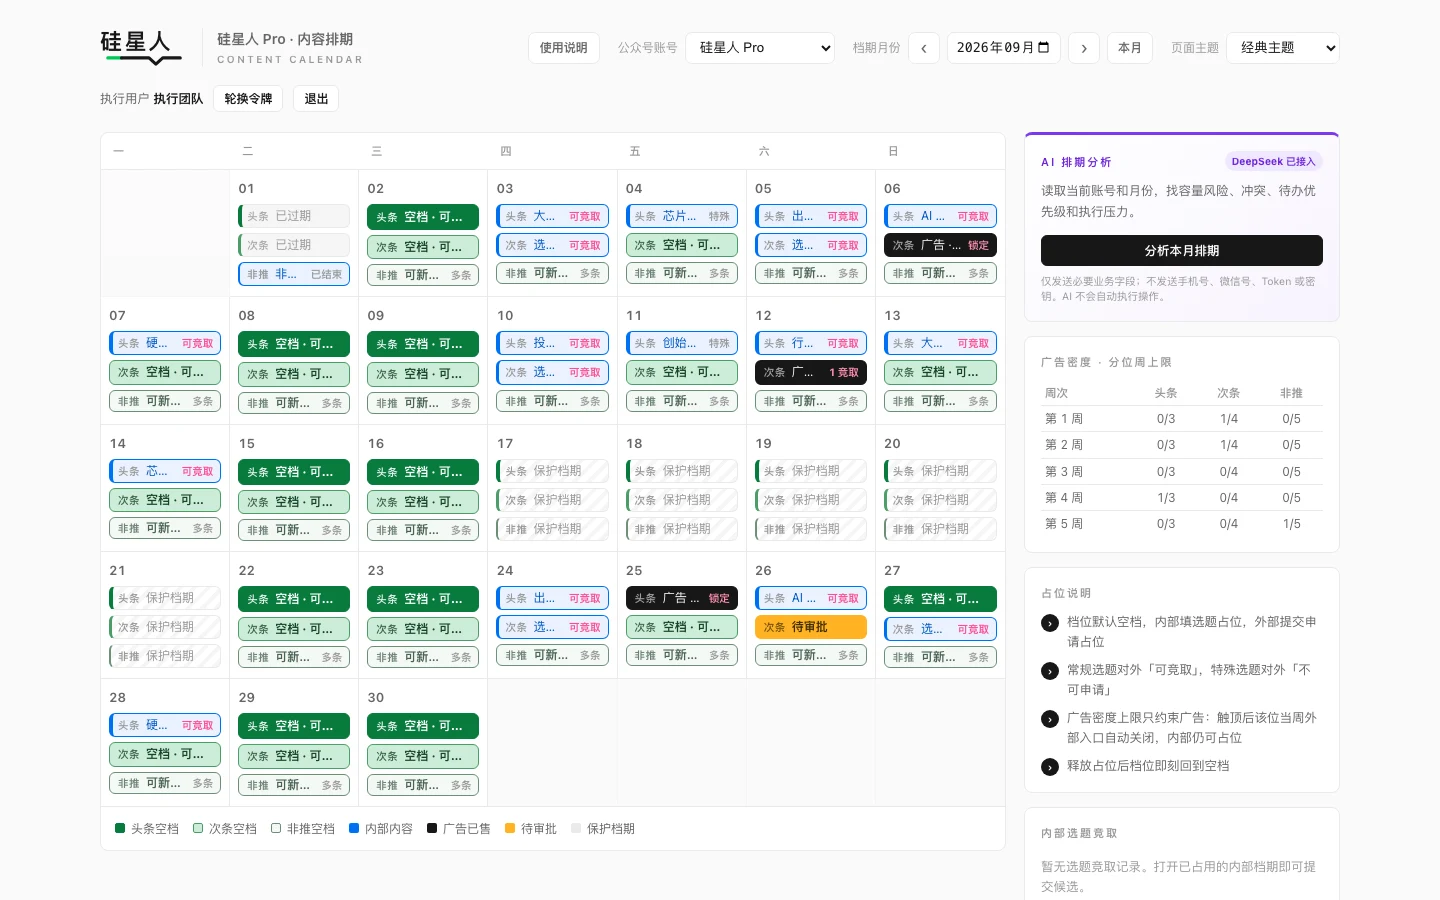Start 分析本月排期 AI analysis
The image size is (1440, 900).
tap(1182, 251)
